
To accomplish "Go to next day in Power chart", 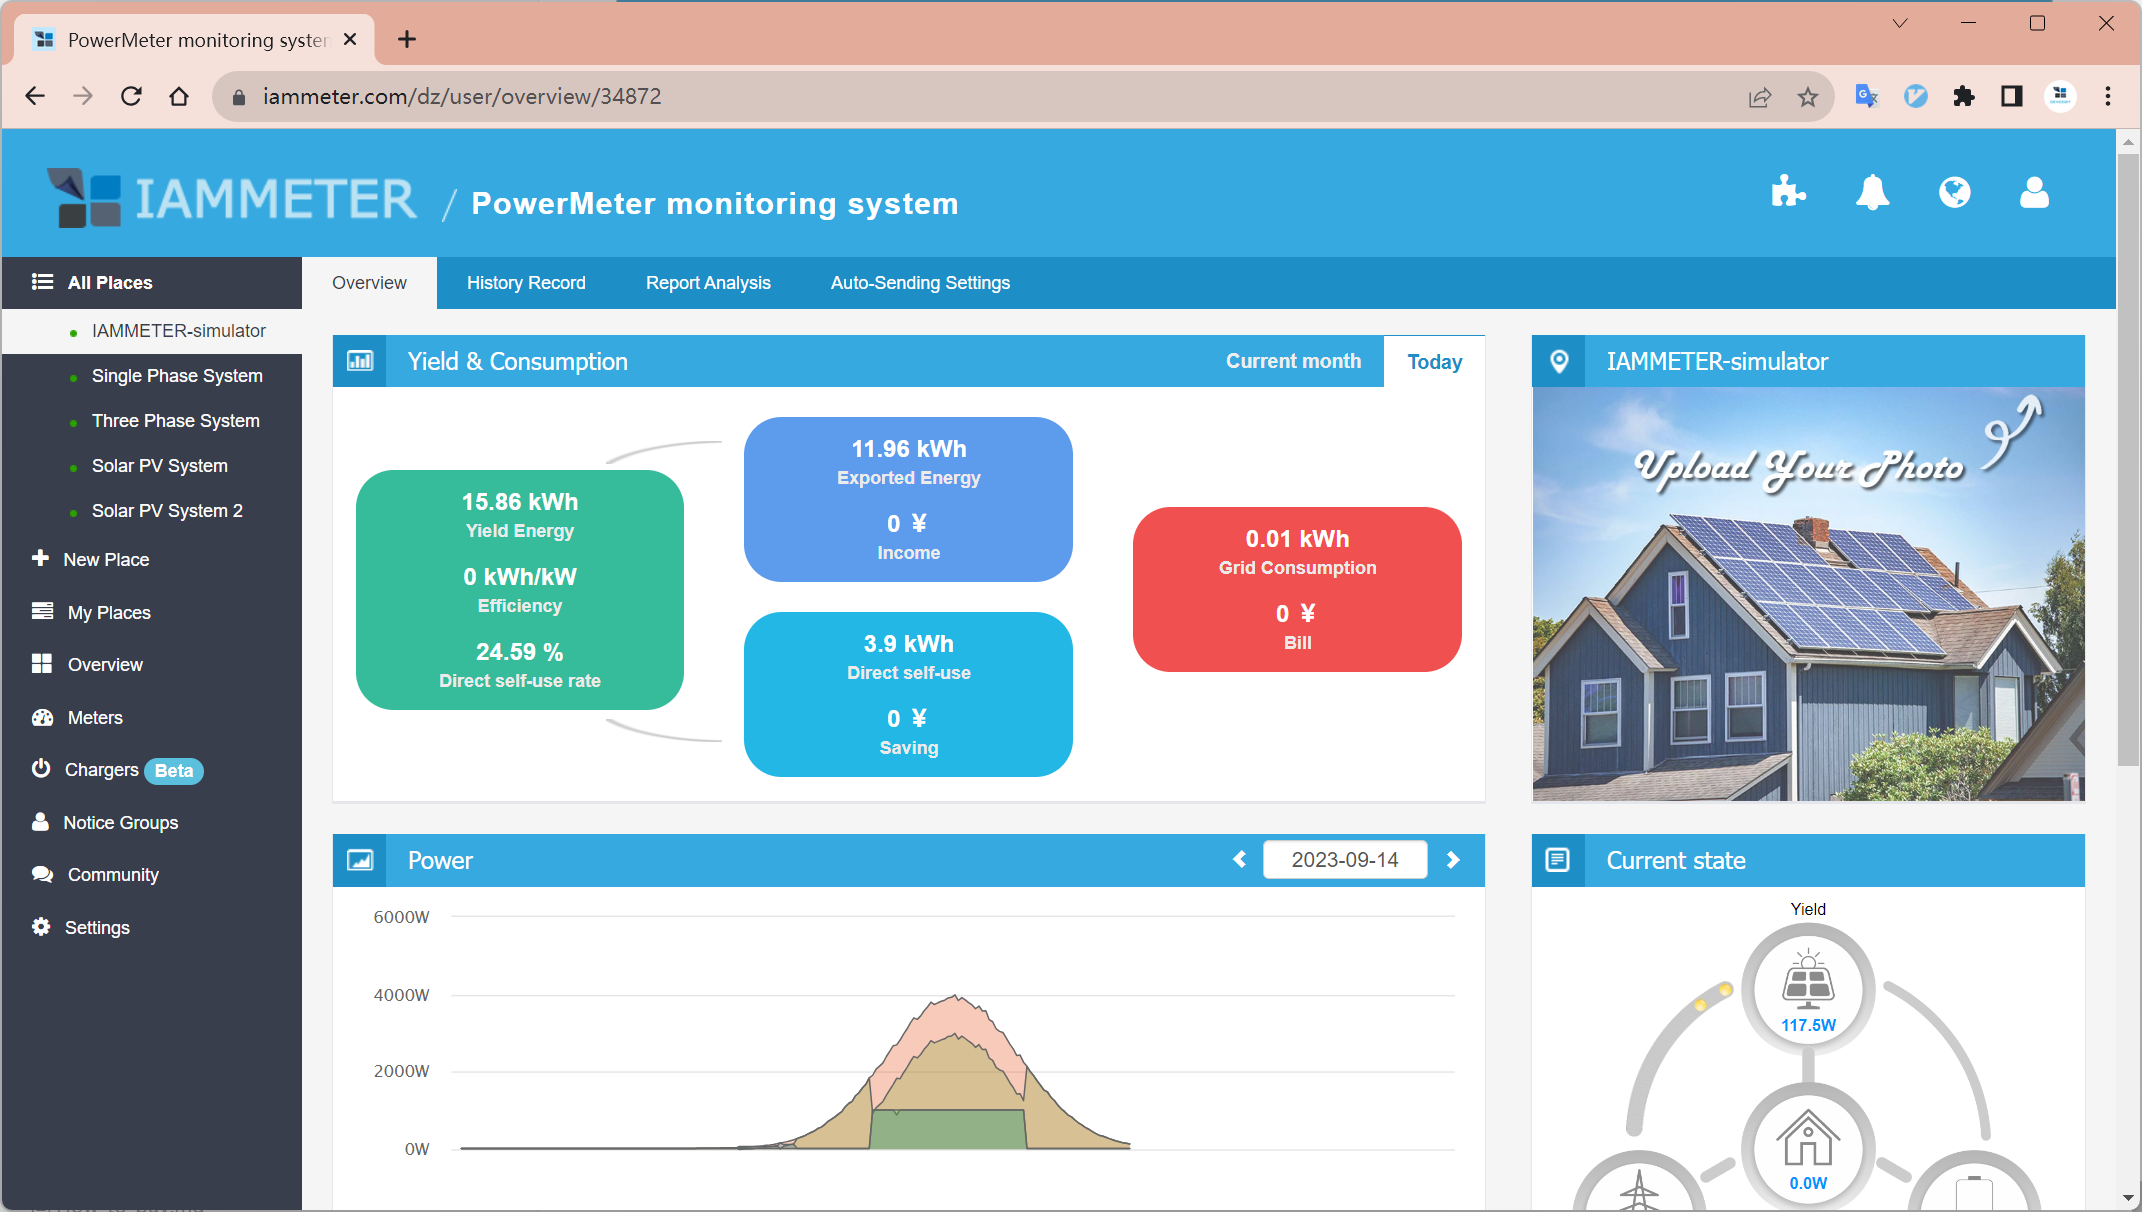I will tap(1453, 860).
